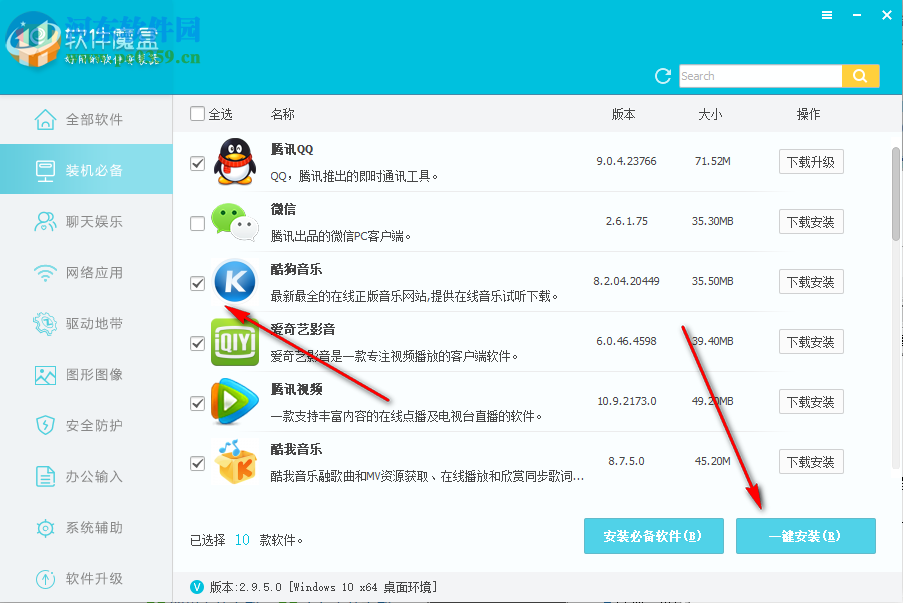Click the 安装必备软件(B) button
Screen dimensions: 903x603
[654, 536]
